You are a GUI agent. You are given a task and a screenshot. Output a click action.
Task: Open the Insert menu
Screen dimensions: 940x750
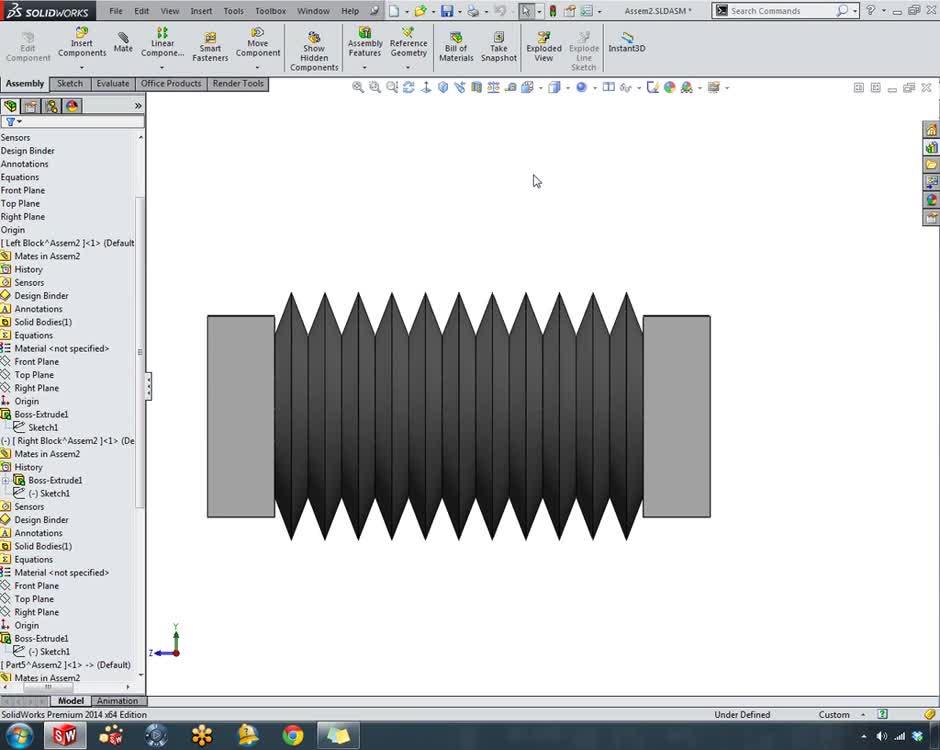[201, 11]
